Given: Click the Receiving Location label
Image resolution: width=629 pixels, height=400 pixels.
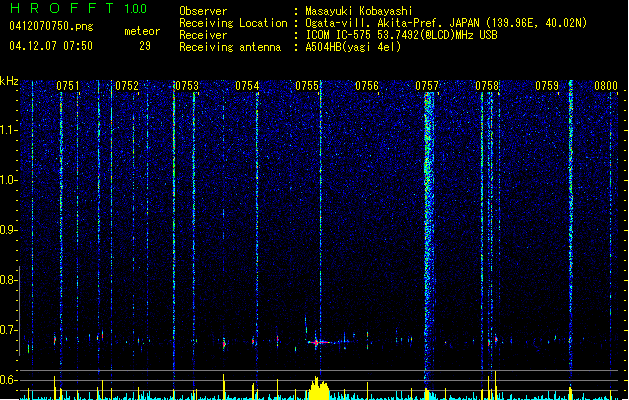Looking at the screenshot, I should pos(233,23).
